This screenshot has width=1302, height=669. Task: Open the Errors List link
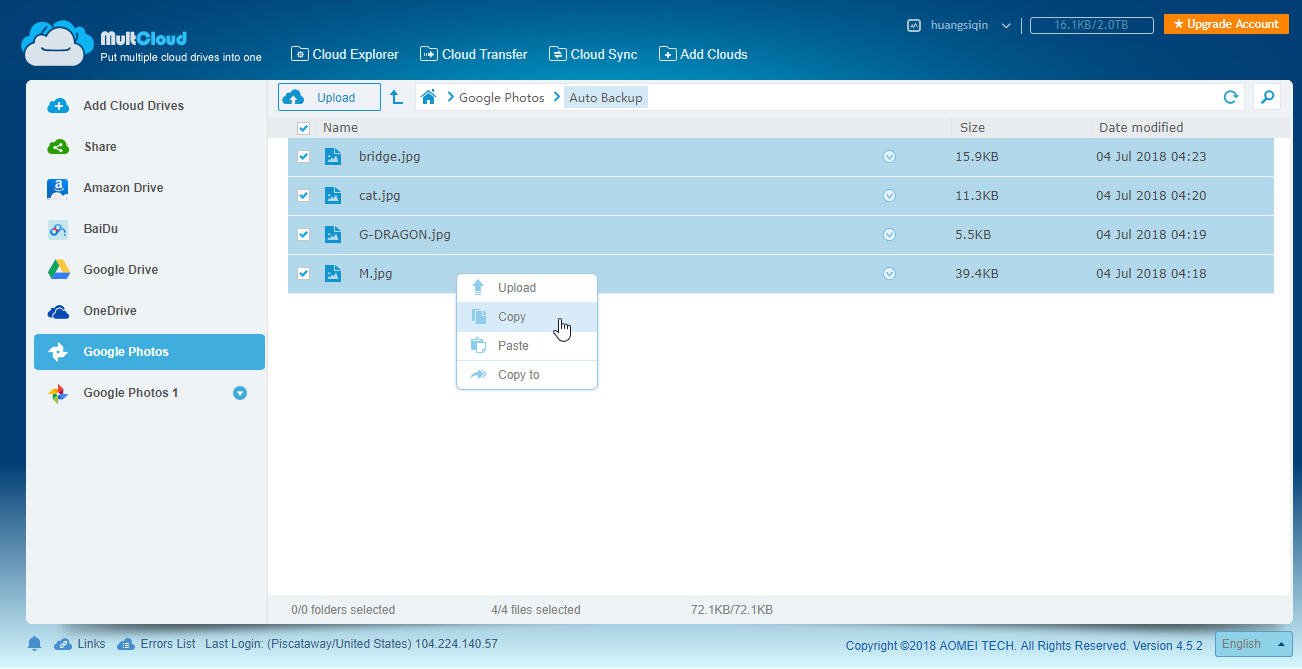166,644
